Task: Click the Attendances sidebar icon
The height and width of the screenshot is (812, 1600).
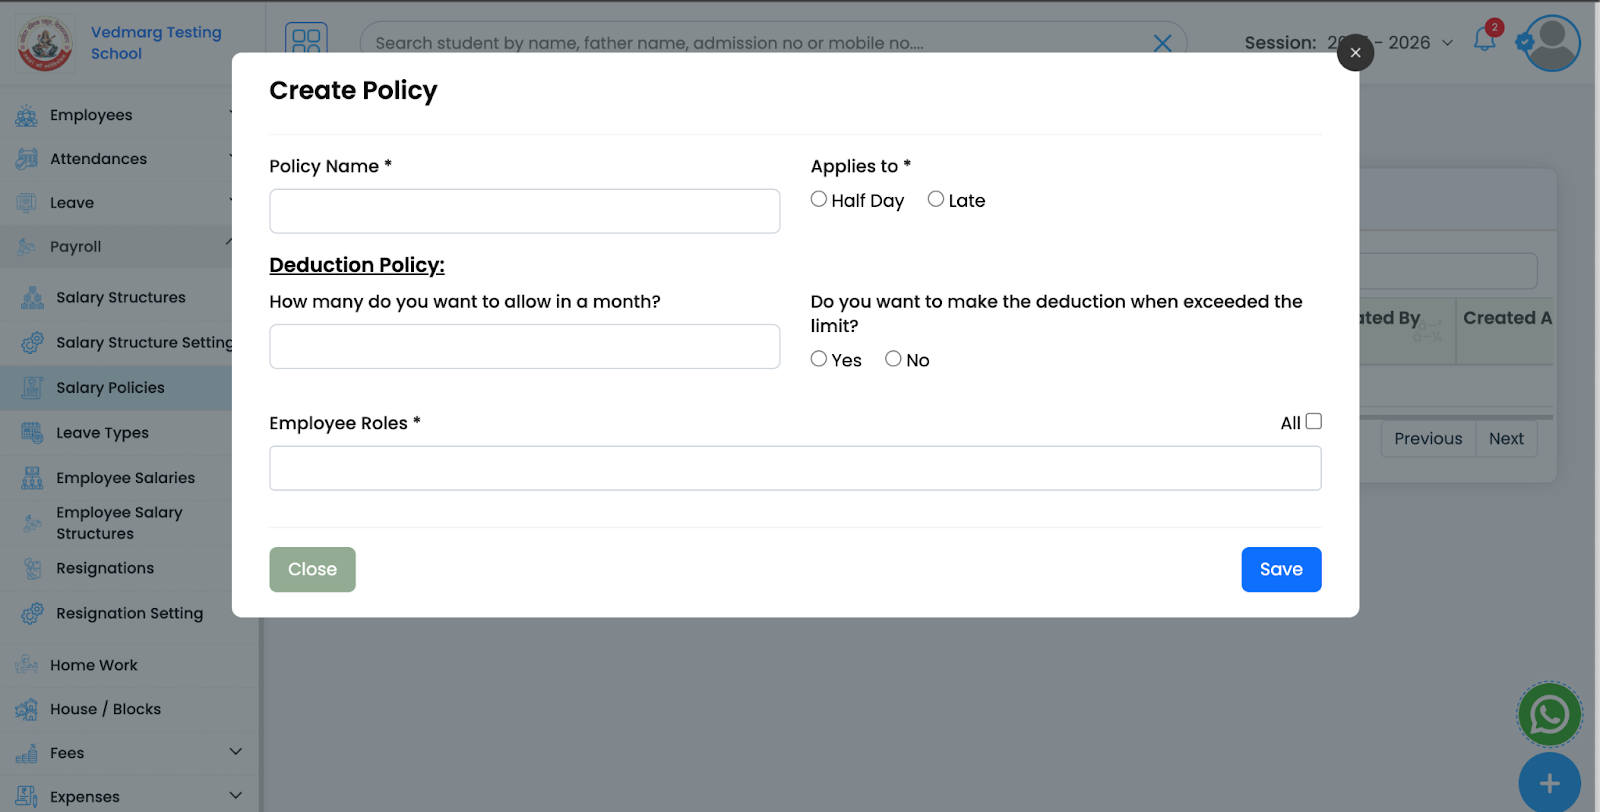Action: click(x=26, y=159)
